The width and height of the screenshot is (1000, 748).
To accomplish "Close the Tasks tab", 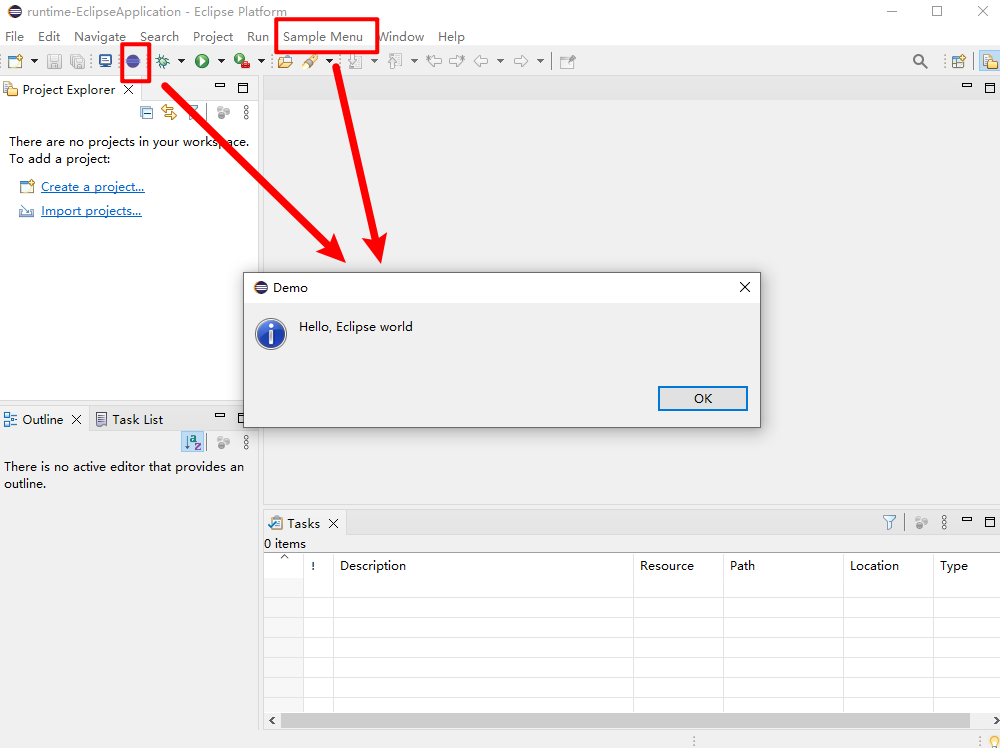I will 334,524.
